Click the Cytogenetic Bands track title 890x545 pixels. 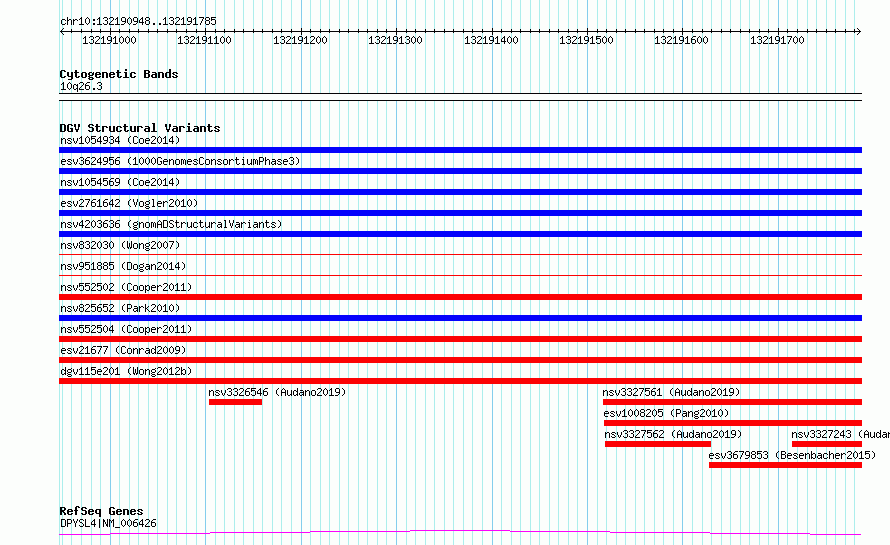119,74
